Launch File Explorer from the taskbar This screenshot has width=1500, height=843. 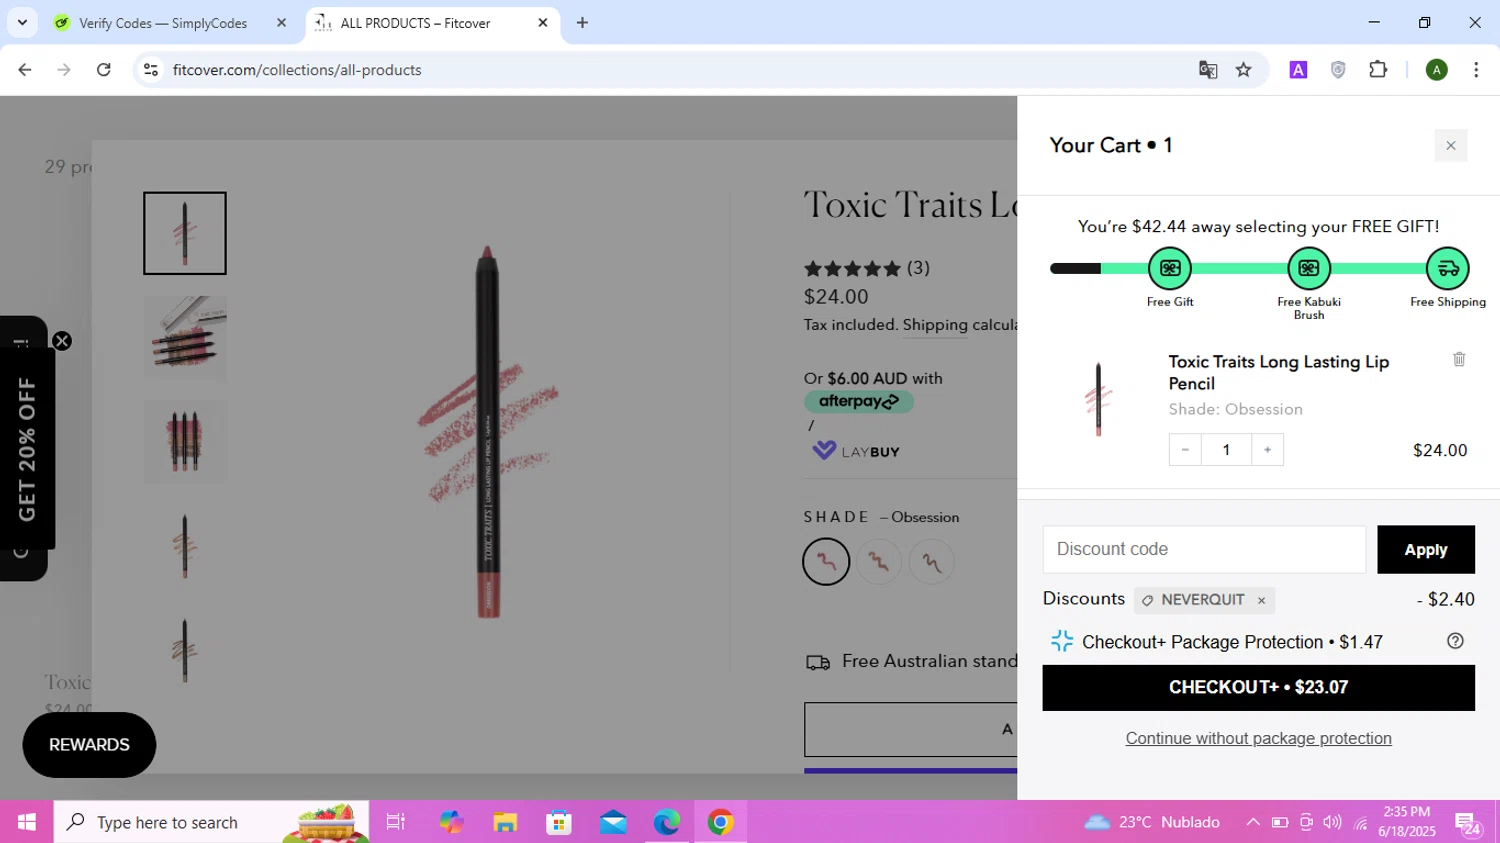[x=505, y=822]
